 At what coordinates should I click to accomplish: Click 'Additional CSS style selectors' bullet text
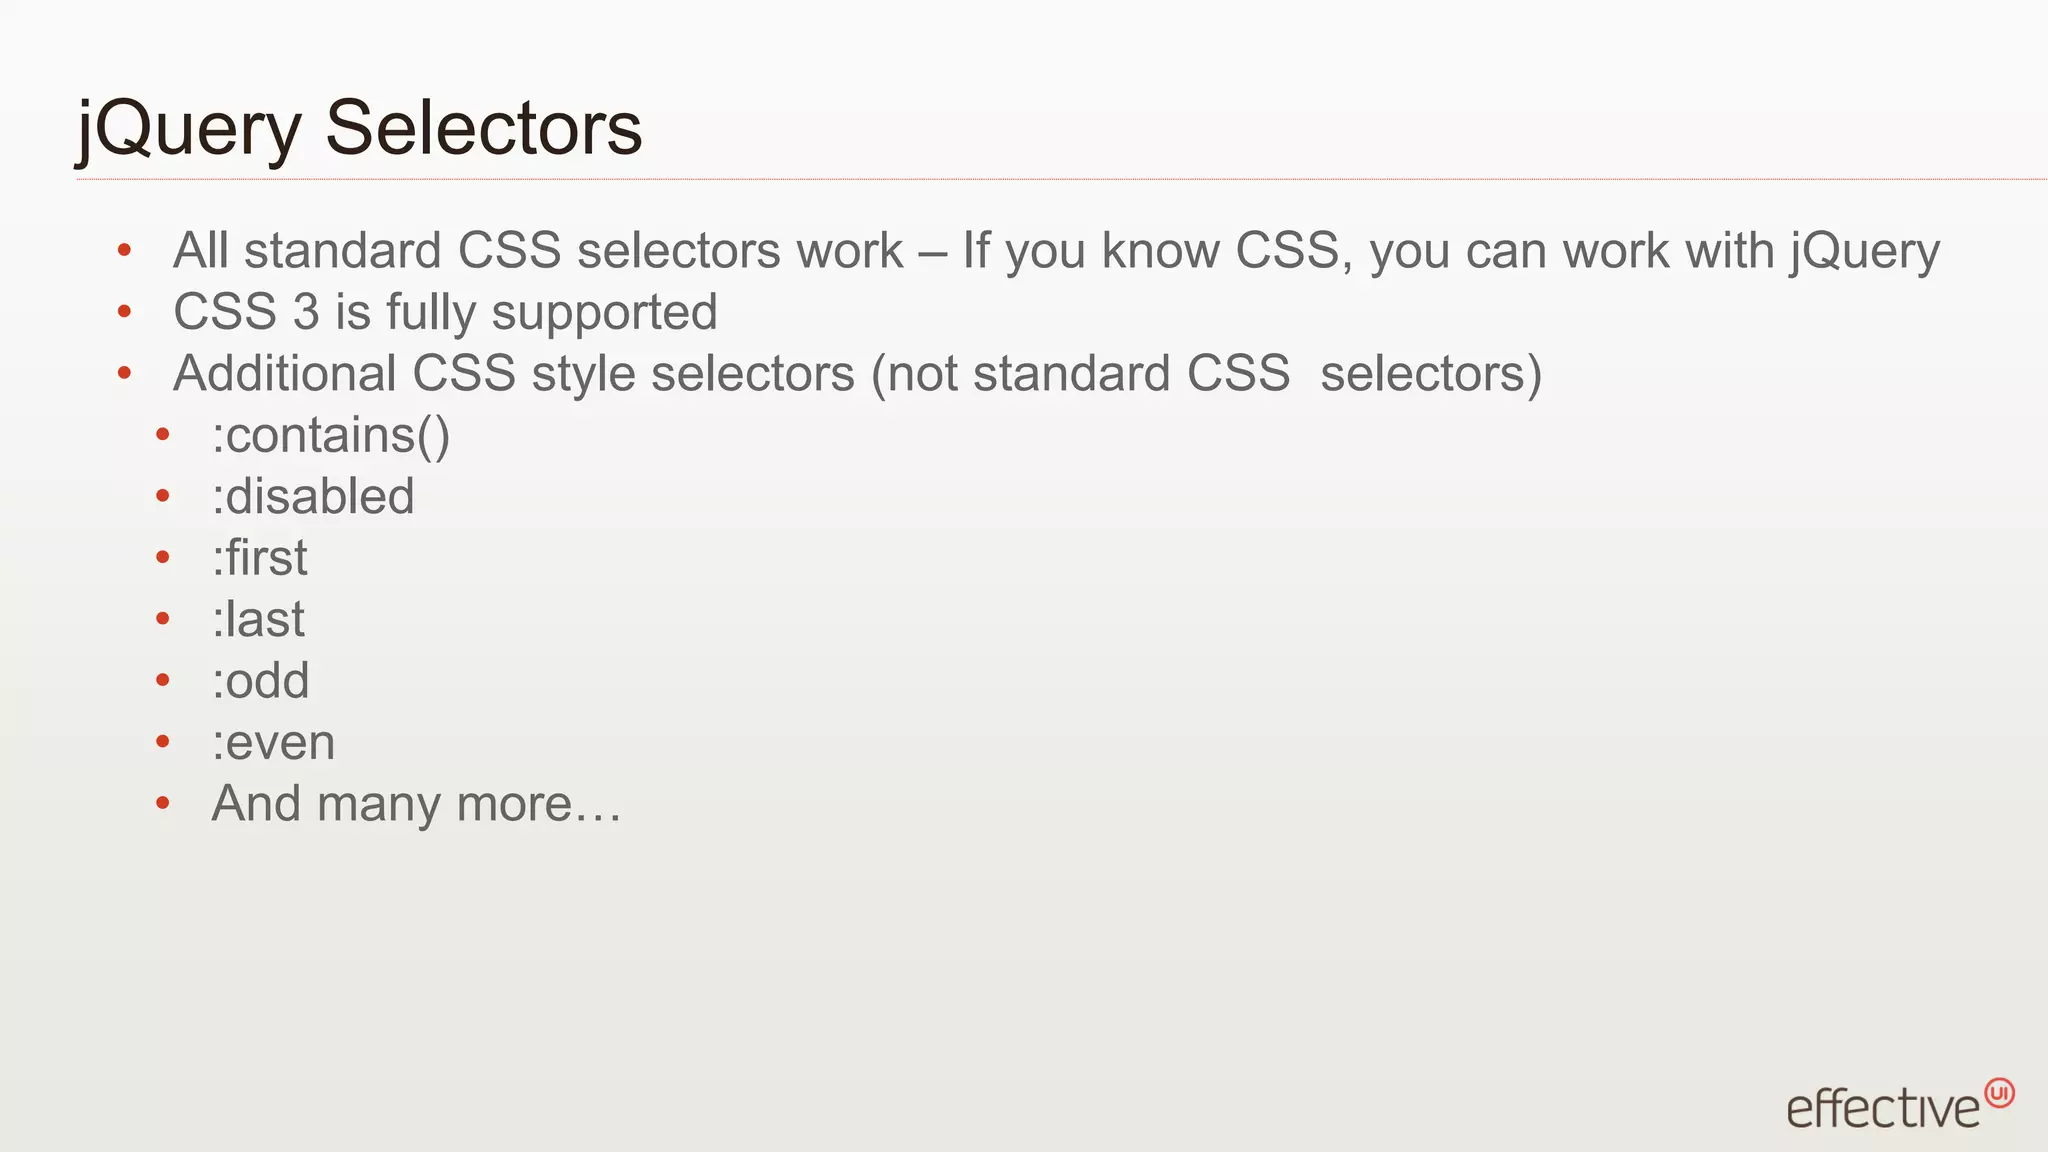(514, 374)
